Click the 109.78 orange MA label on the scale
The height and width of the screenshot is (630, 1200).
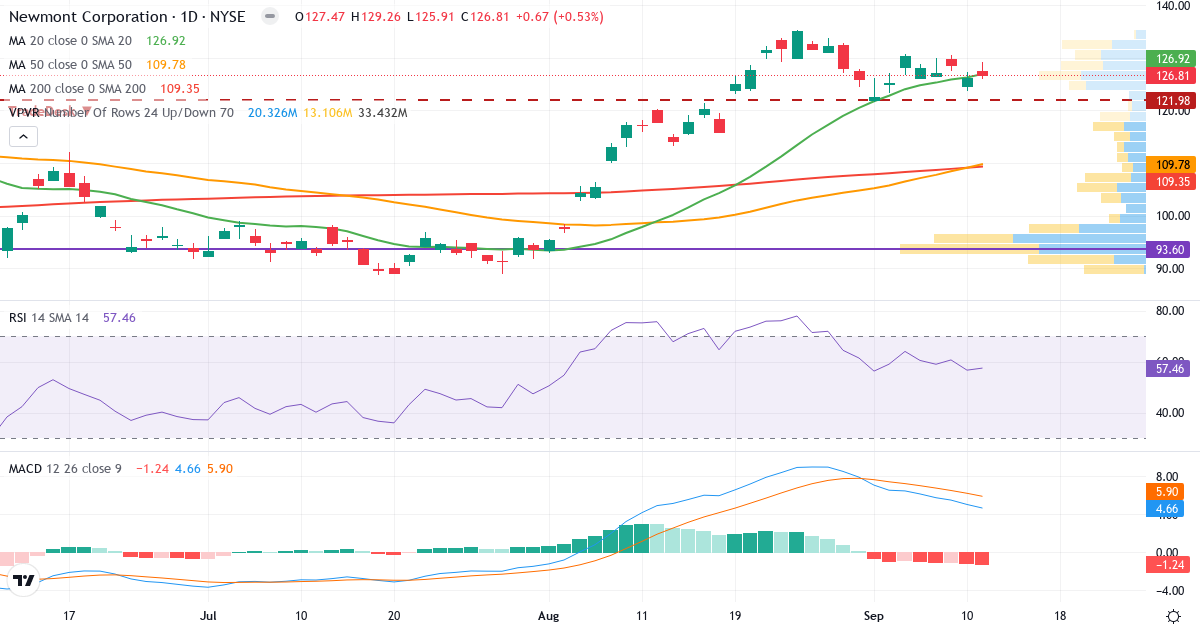click(x=1169, y=164)
